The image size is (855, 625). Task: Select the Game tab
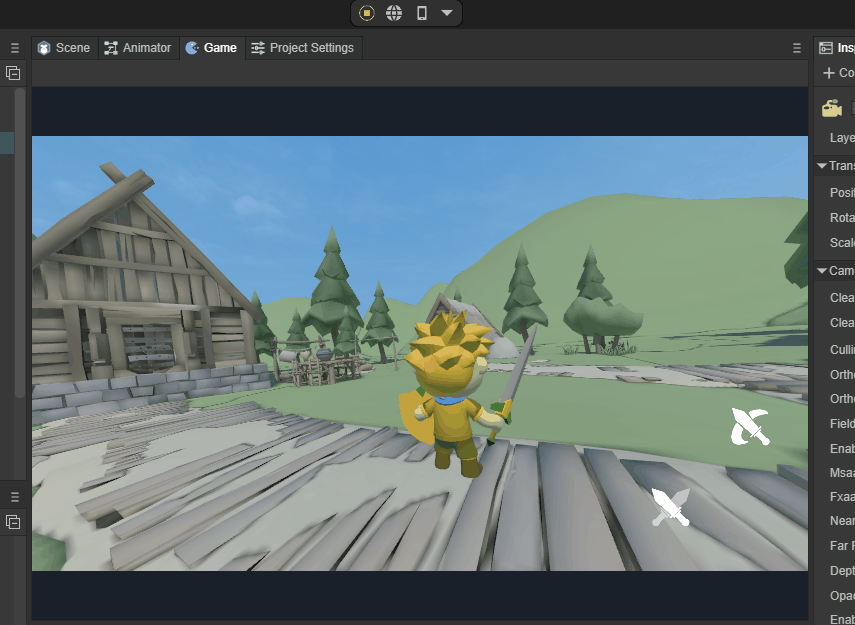tap(211, 48)
